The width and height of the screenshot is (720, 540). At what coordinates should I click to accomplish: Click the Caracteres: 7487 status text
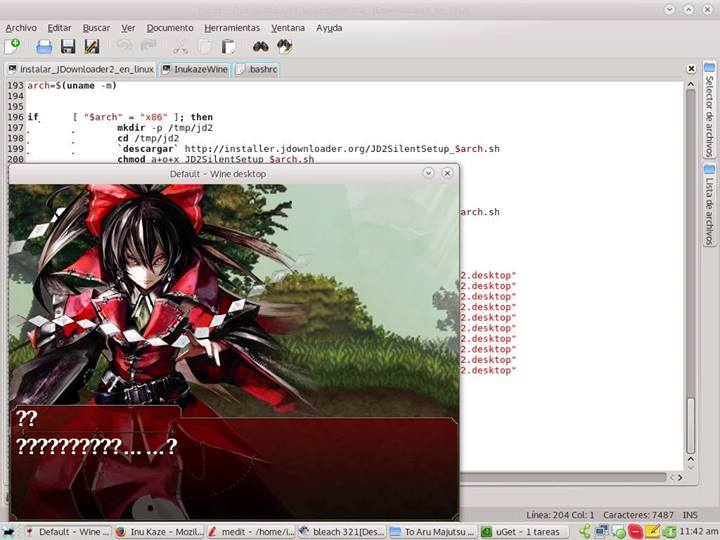click(x=638, y=515)
